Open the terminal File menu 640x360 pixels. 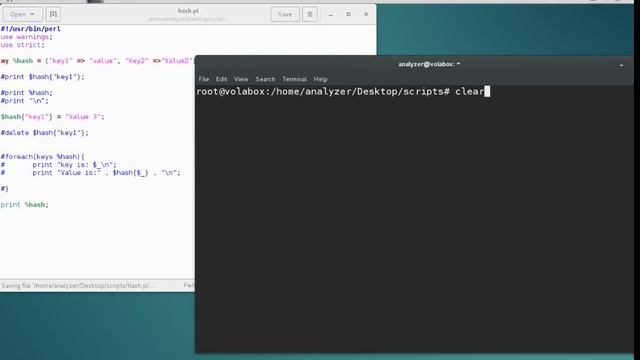click(204, 79)
